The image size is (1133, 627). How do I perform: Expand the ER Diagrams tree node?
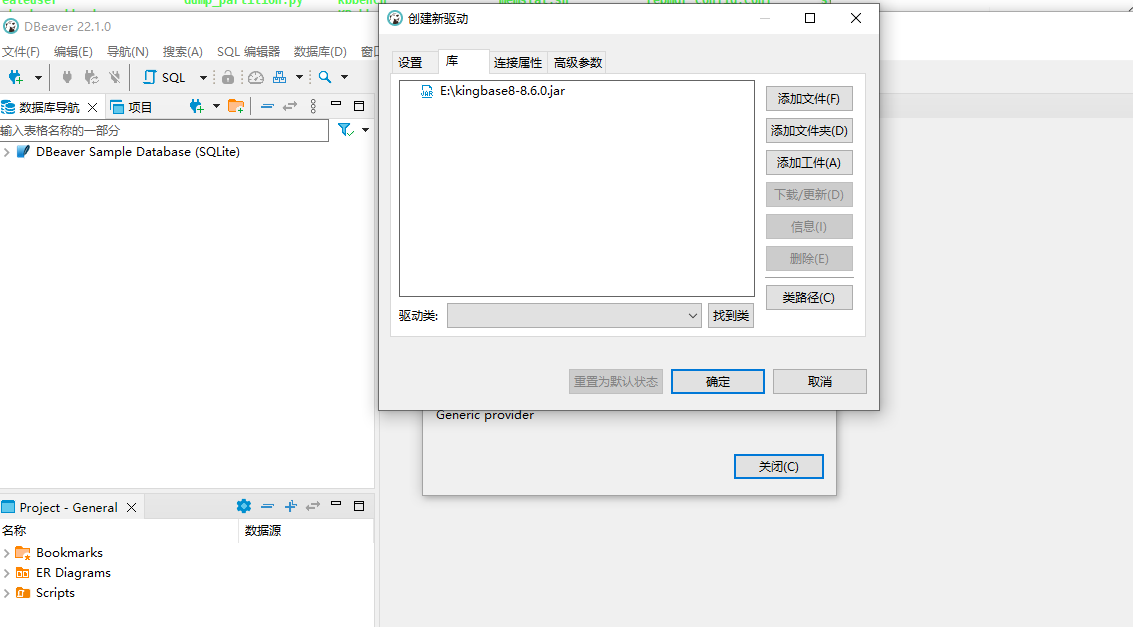[x=7, y=573]
